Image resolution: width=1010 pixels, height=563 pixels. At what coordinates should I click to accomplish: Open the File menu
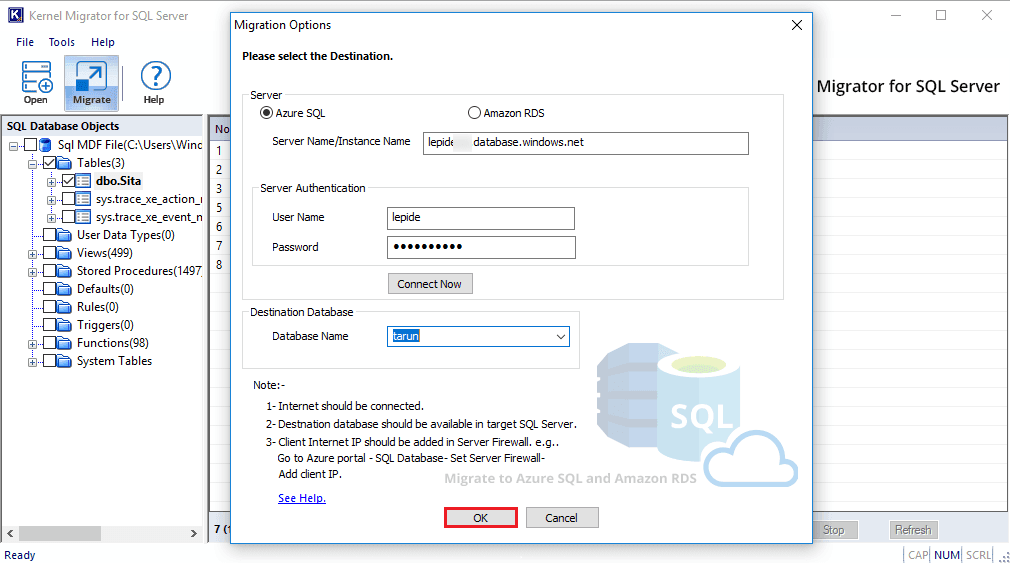tap(25, 42)
